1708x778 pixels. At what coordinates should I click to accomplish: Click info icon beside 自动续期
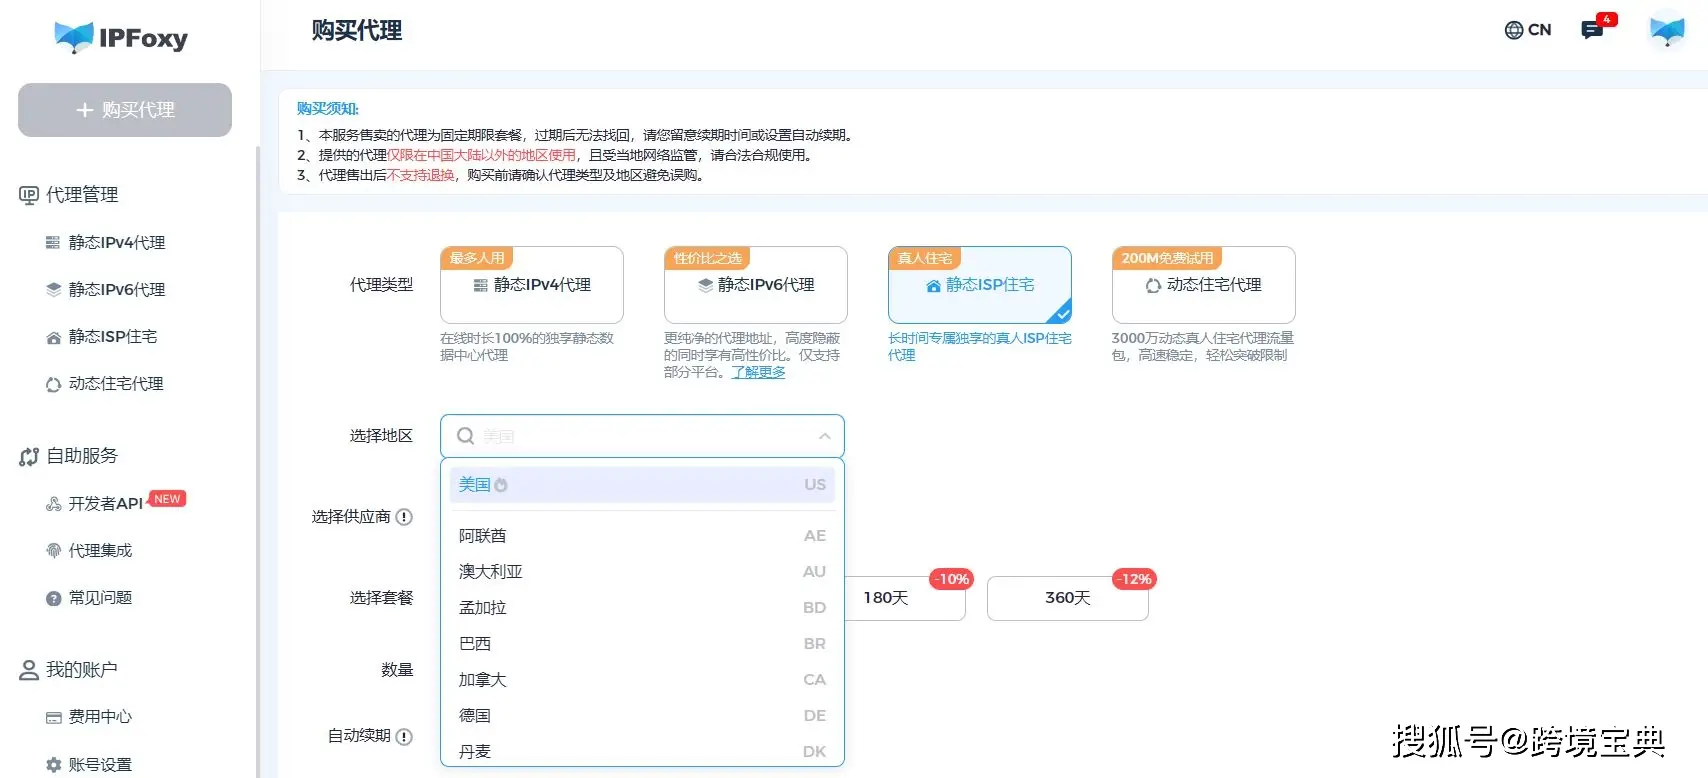(x=404, y=737)
